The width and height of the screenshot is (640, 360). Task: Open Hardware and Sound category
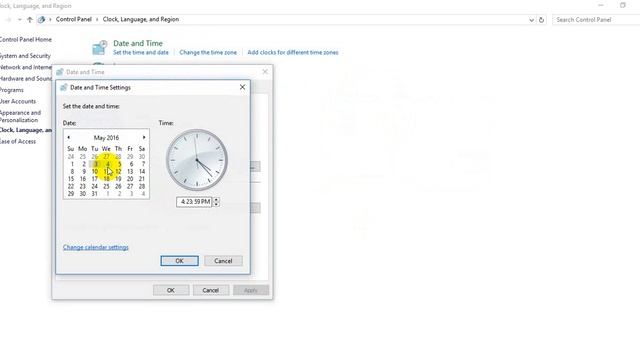[26, 78]
